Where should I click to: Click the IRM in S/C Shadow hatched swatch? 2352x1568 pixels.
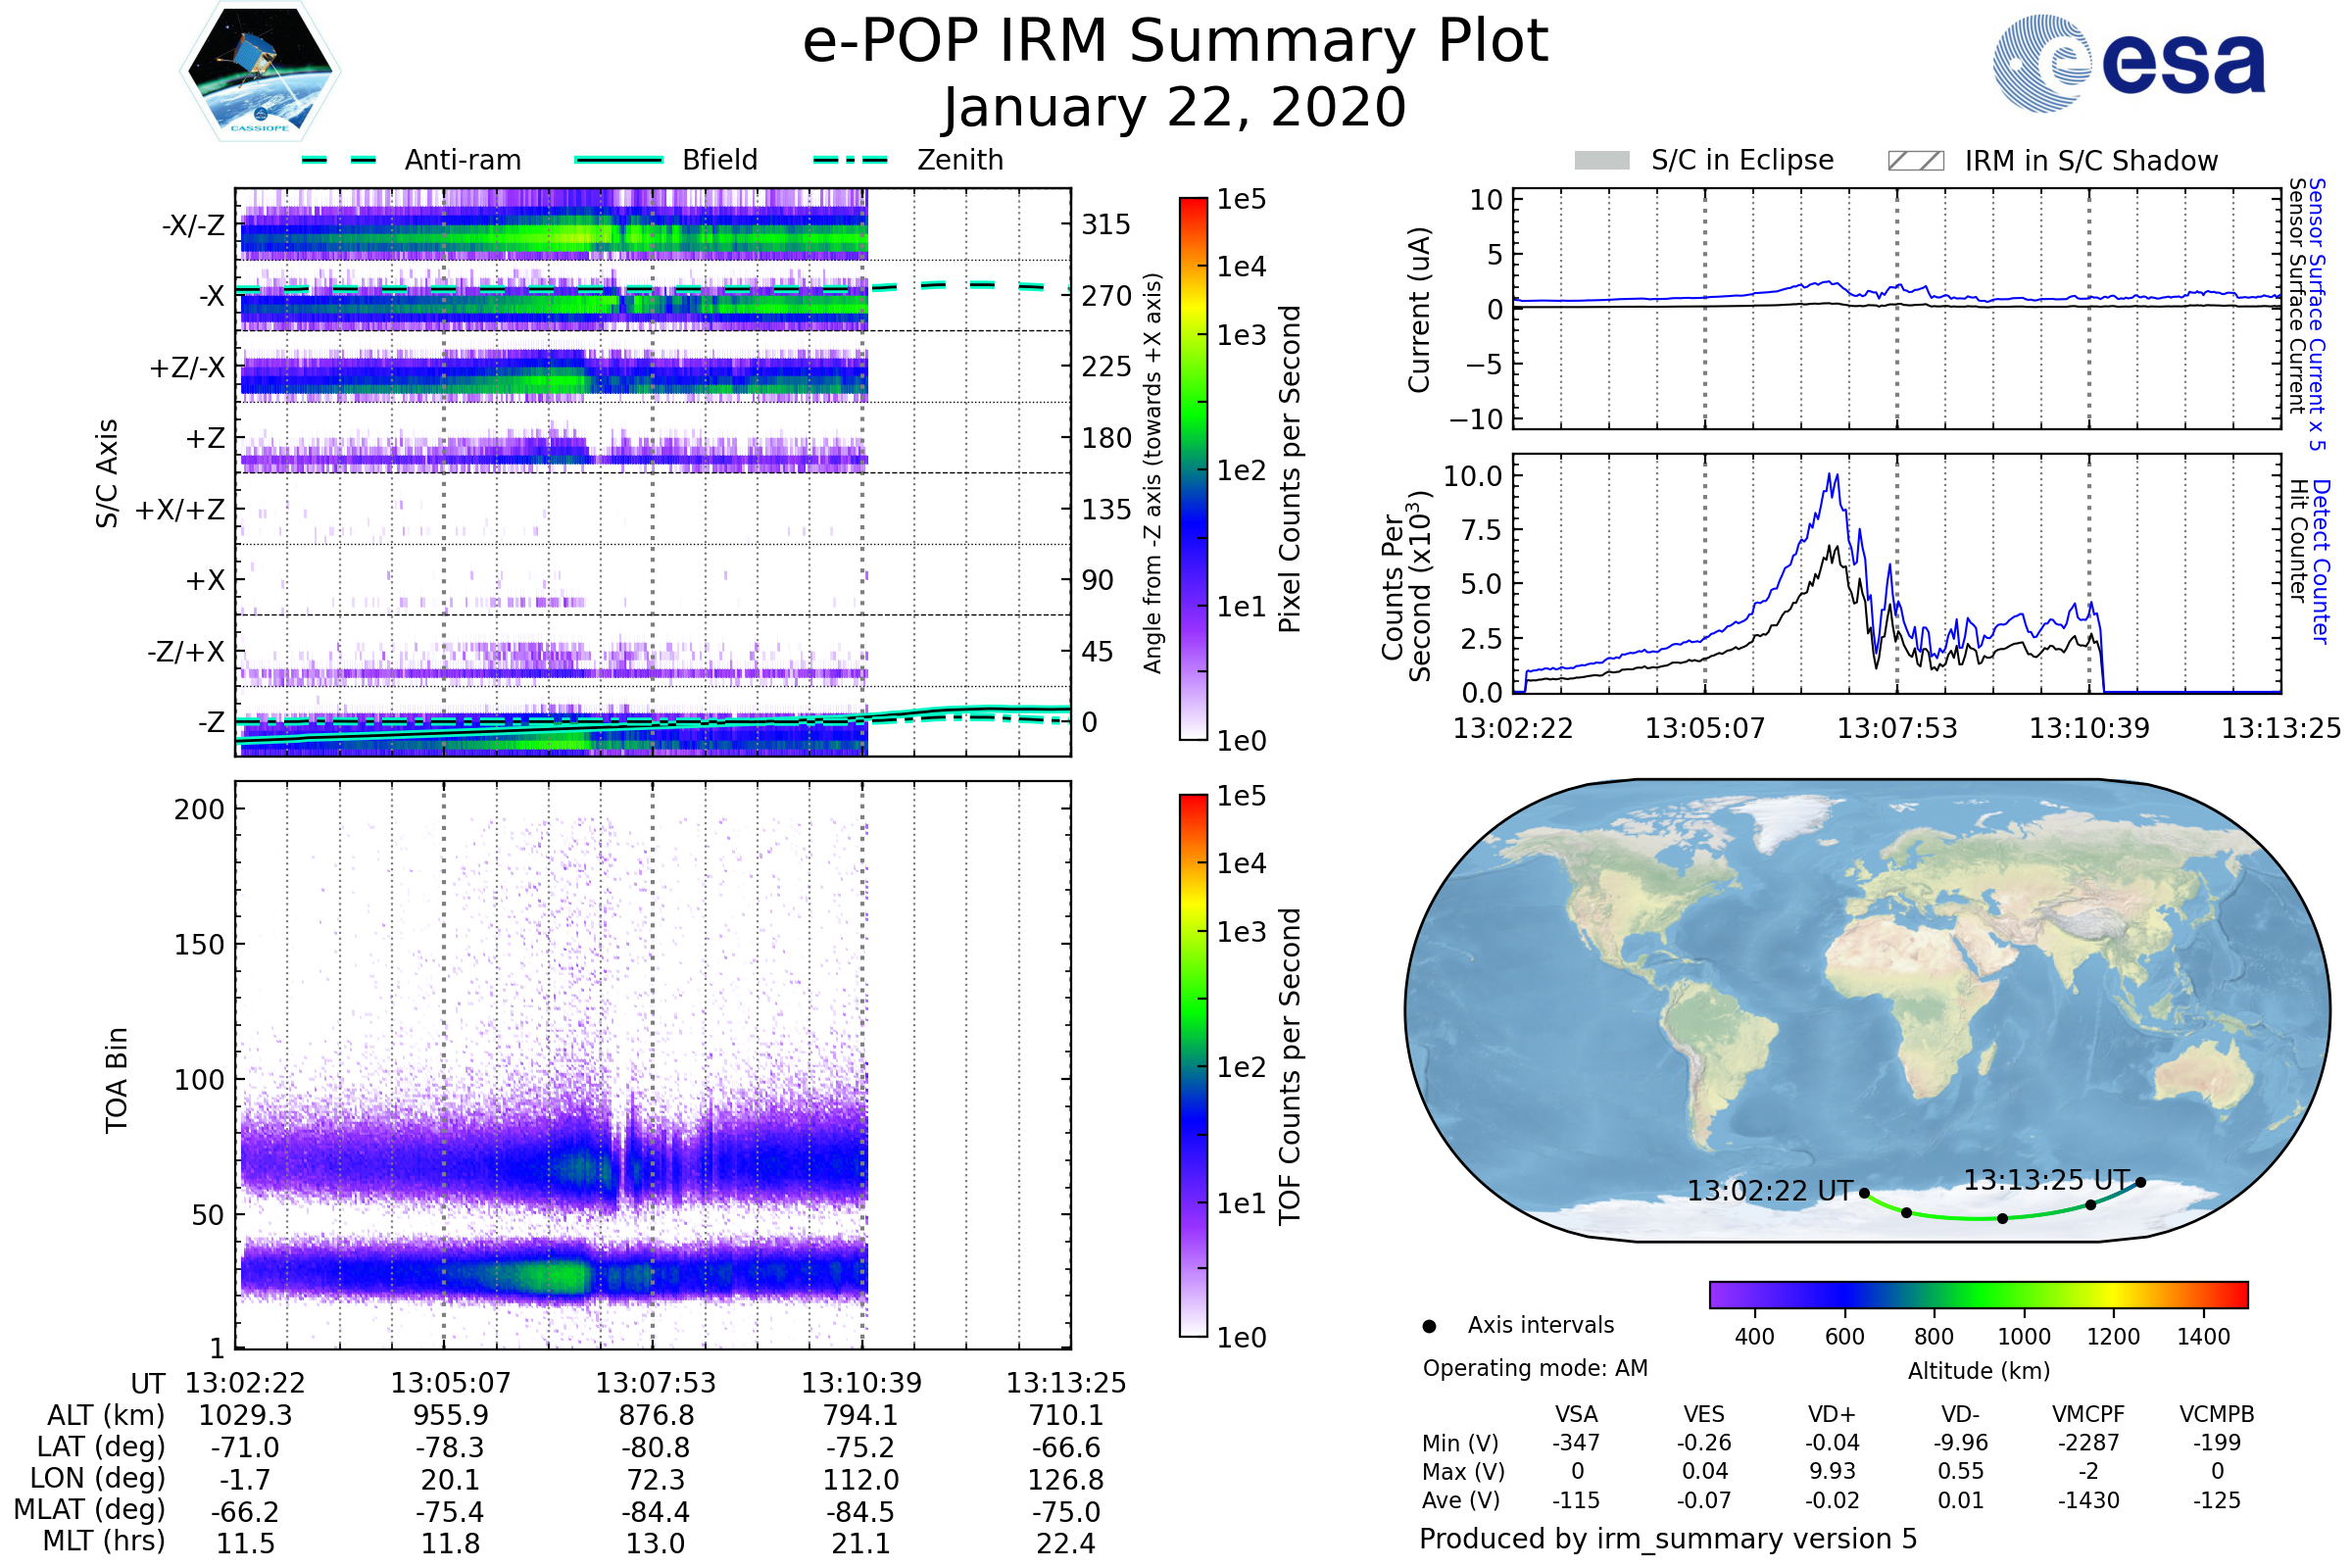(1915, 161)
